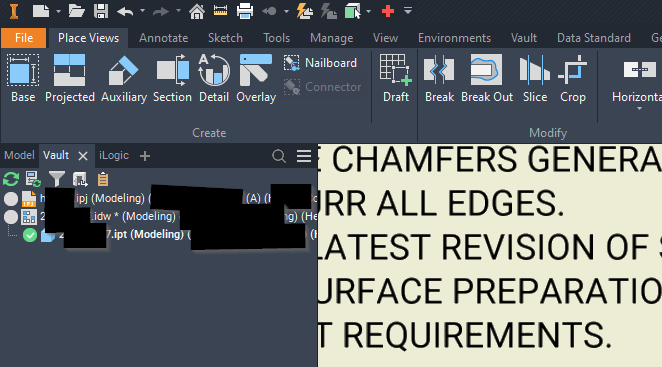Use the Slice view tool
The image size is (662, 367).
tap(535, 79)
